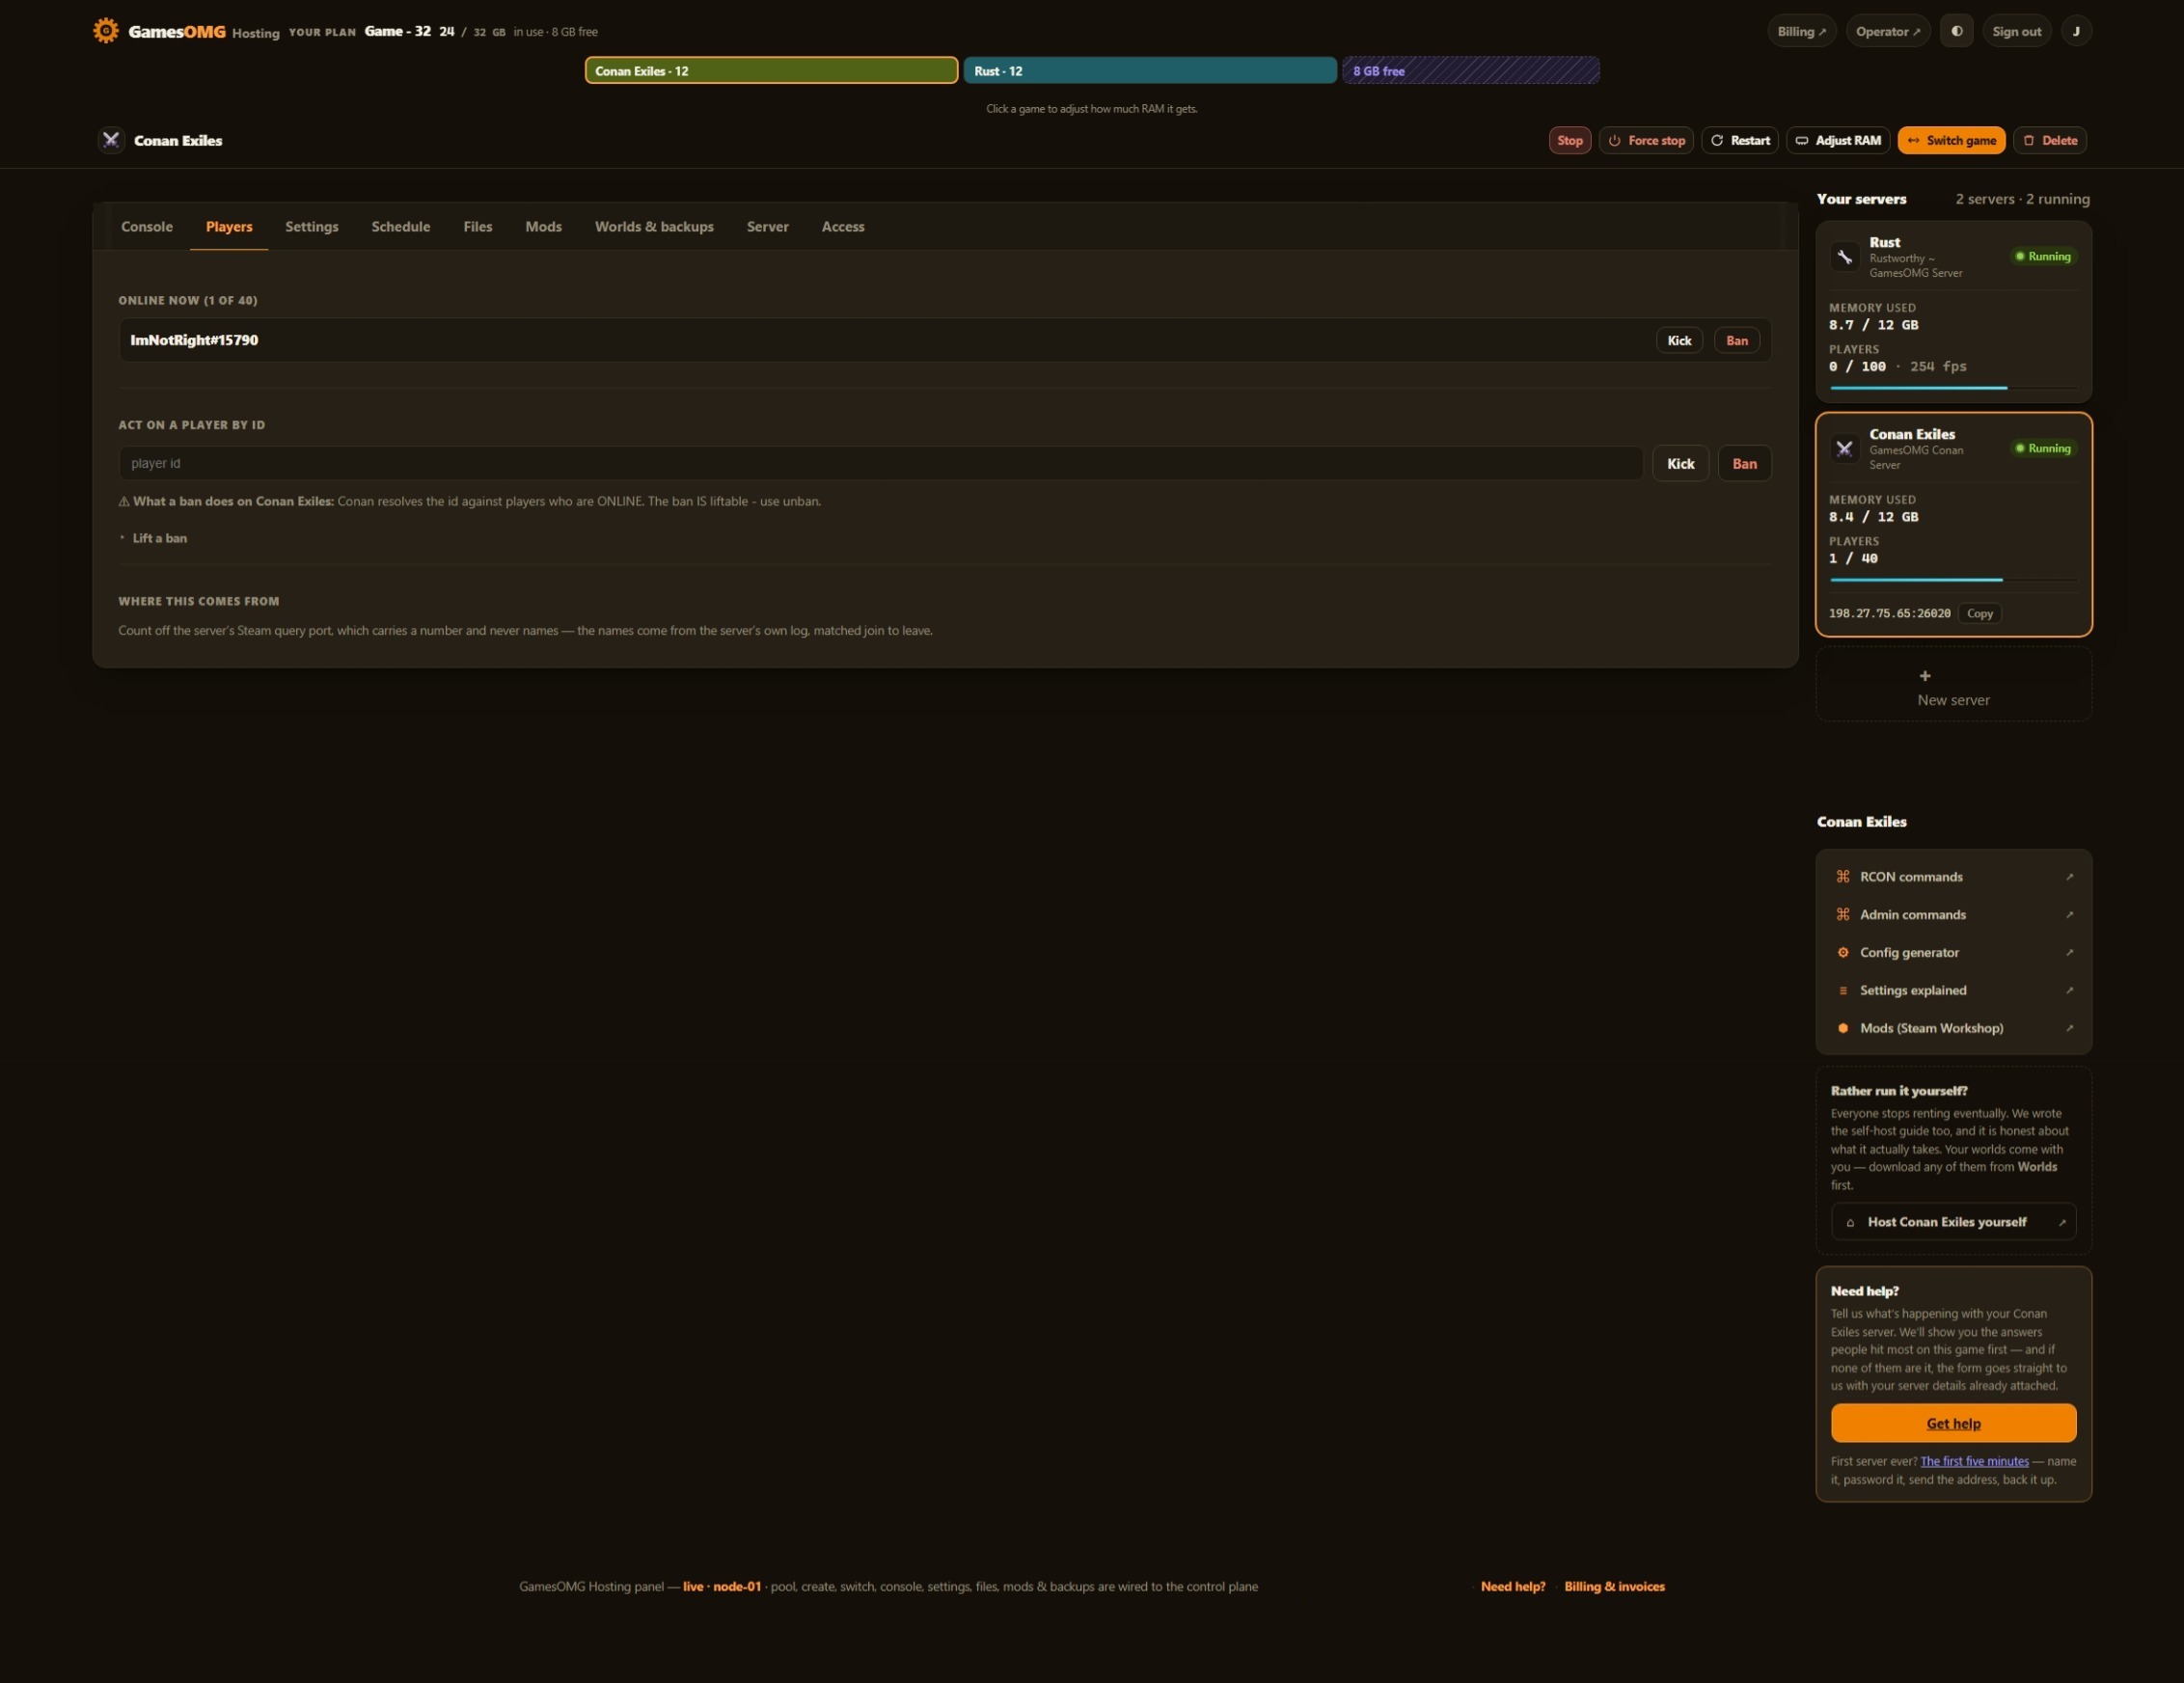Viewport: 2184px width, 1683px height.
Task: Click the GamesOMG gear logo
Action: click(106, 31)
